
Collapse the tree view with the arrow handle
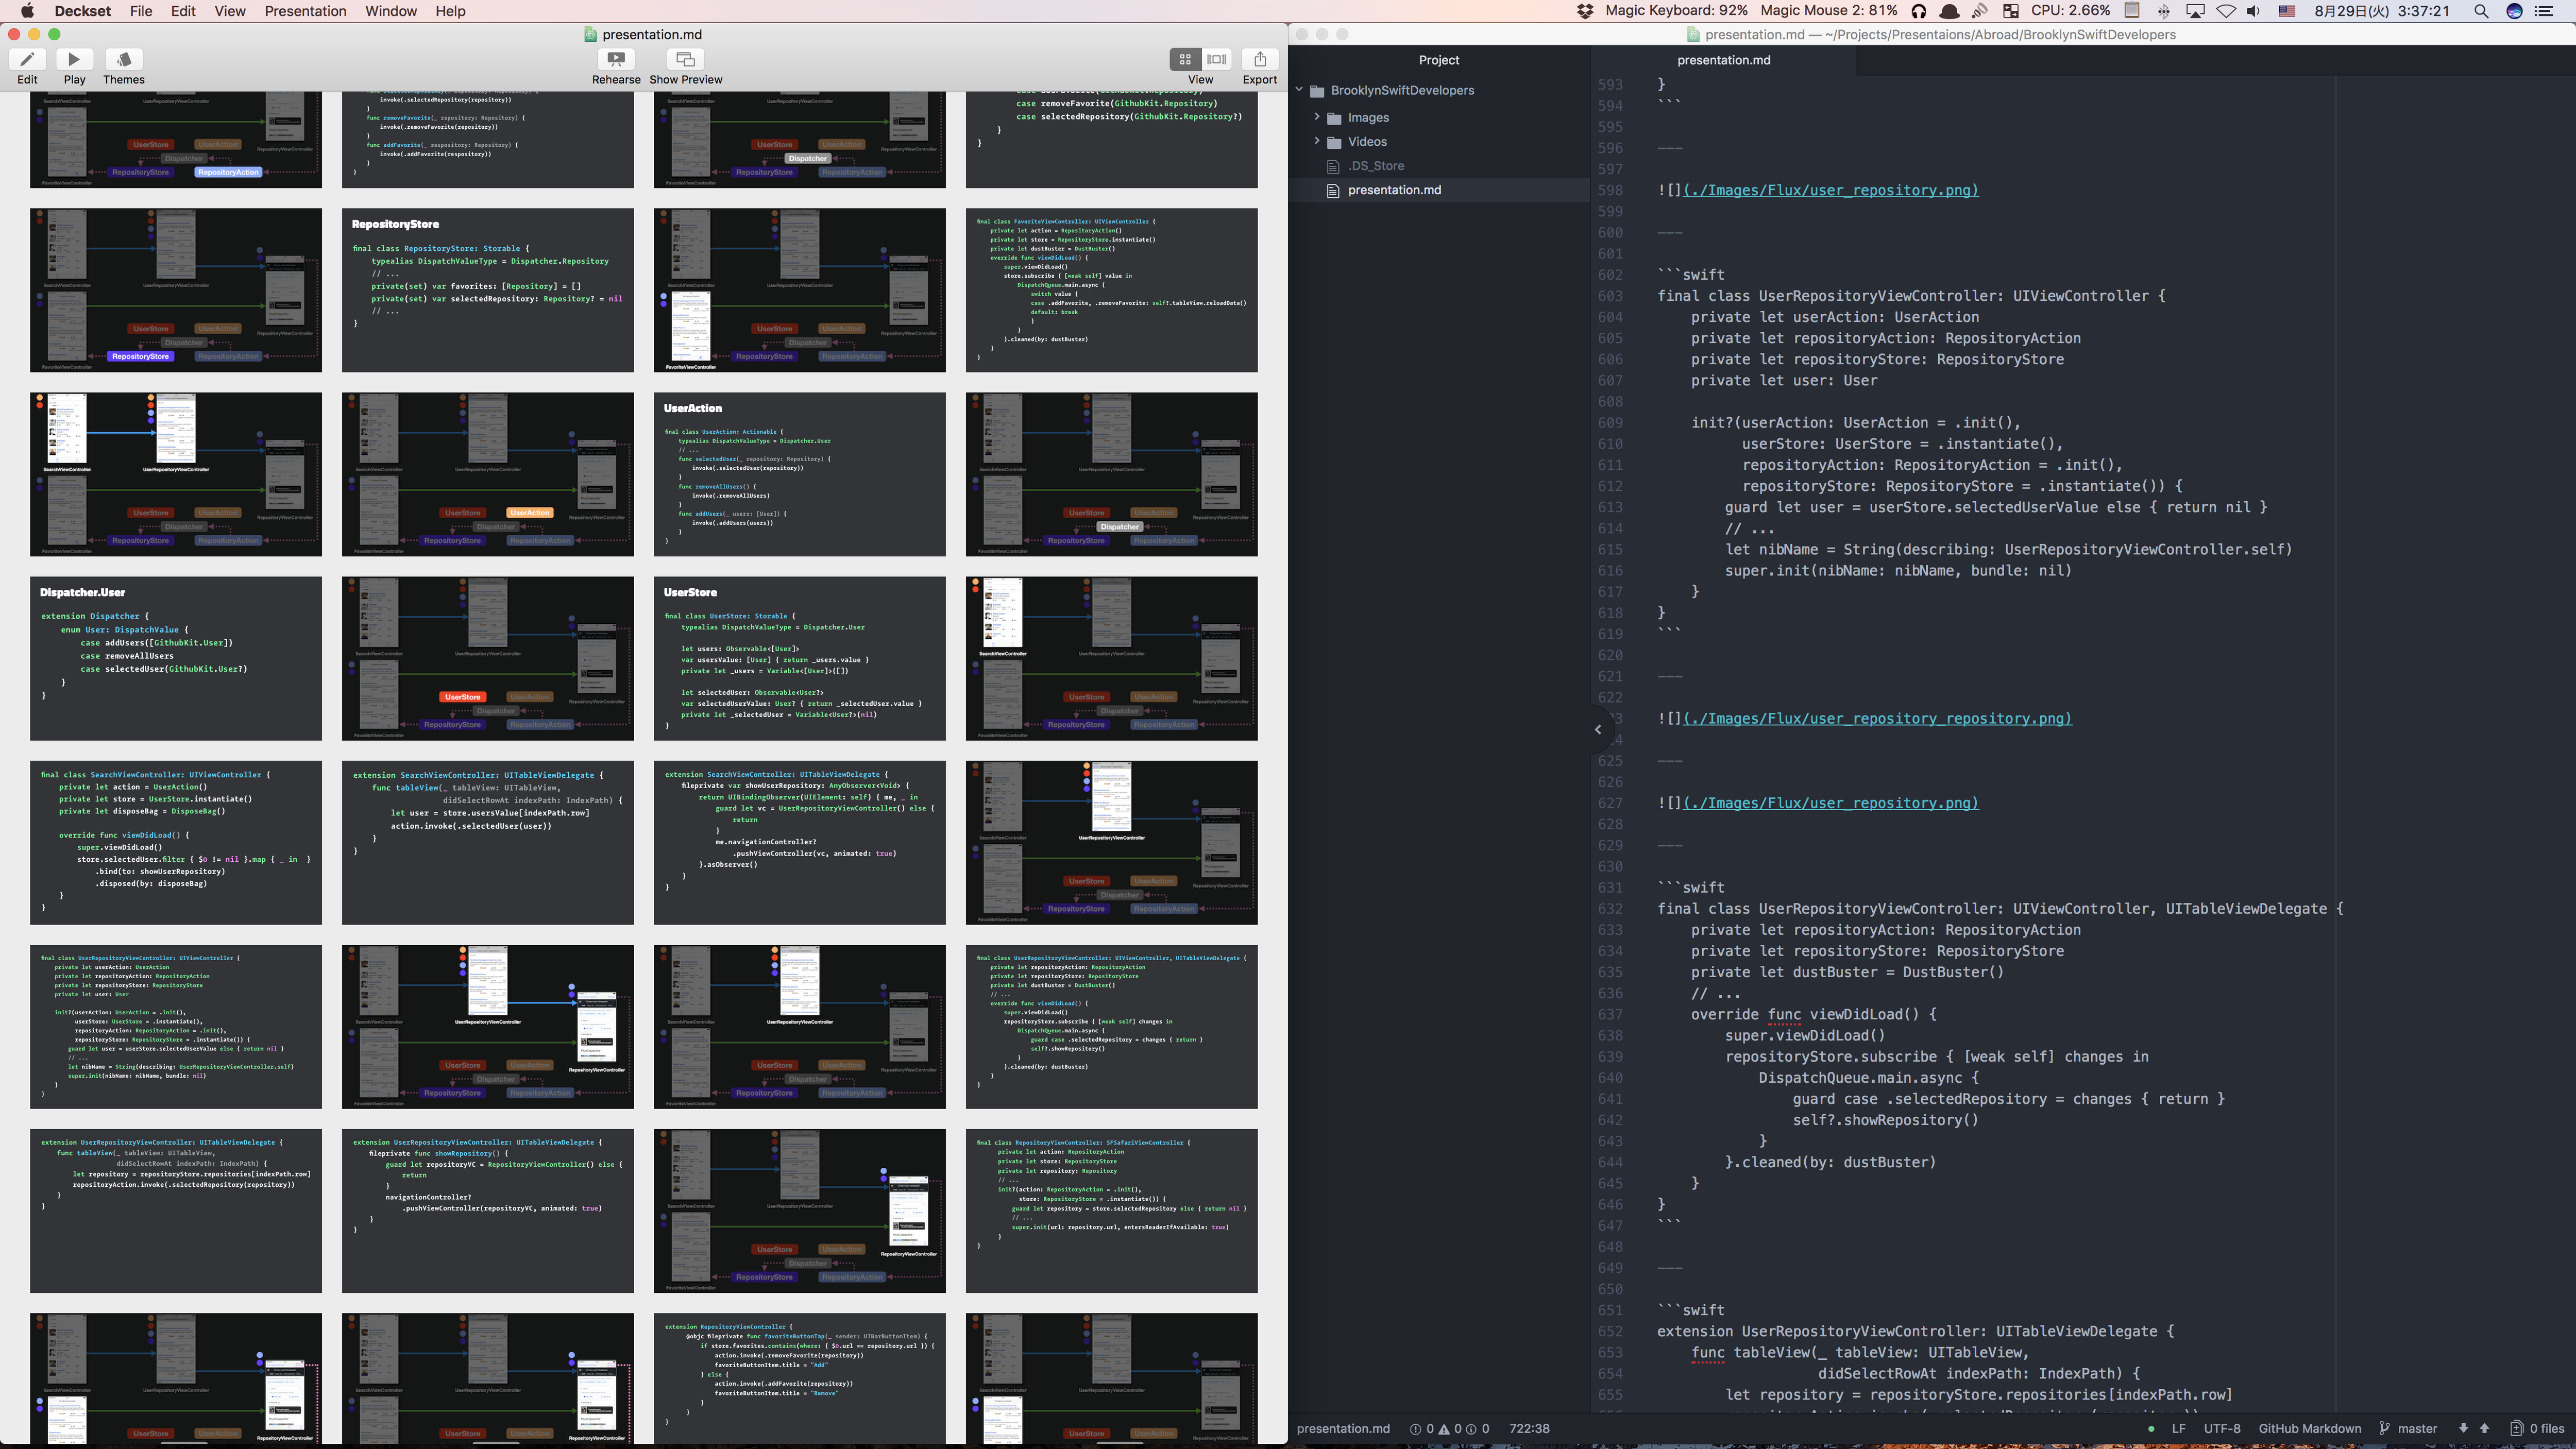click(1598, 729)
